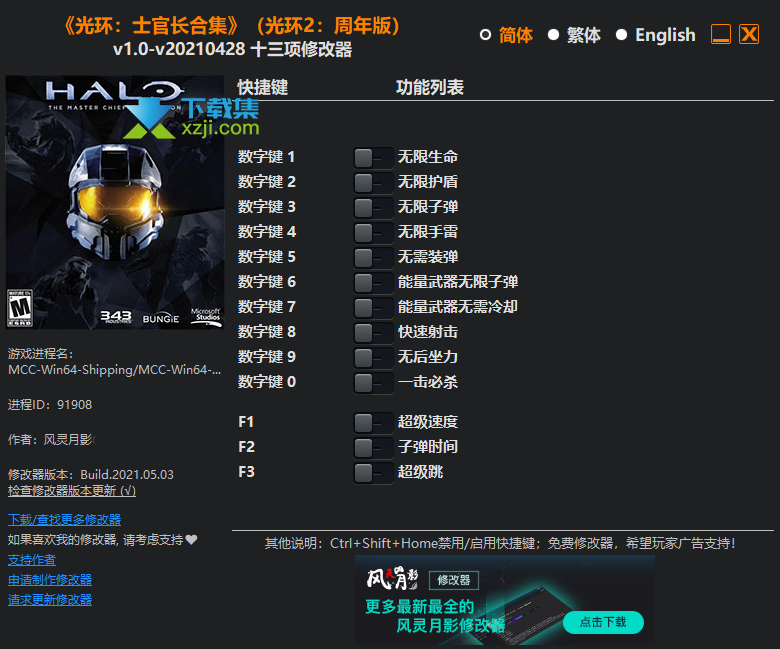Click 风灵月影 logo in the banner
This screenshot has height=649, width=780.
click(392, 578)
